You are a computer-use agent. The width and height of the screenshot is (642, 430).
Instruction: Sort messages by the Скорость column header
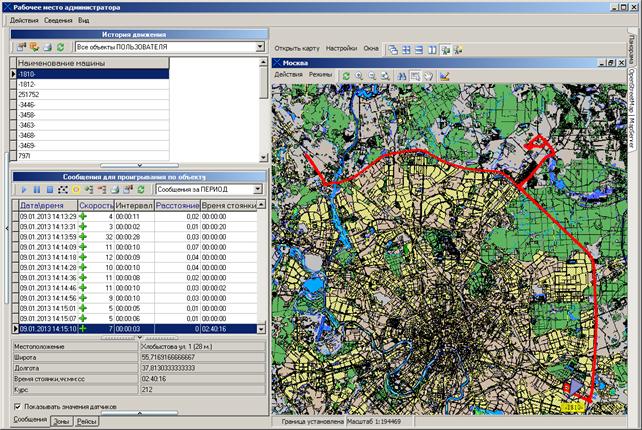click(x=96, y=205)
